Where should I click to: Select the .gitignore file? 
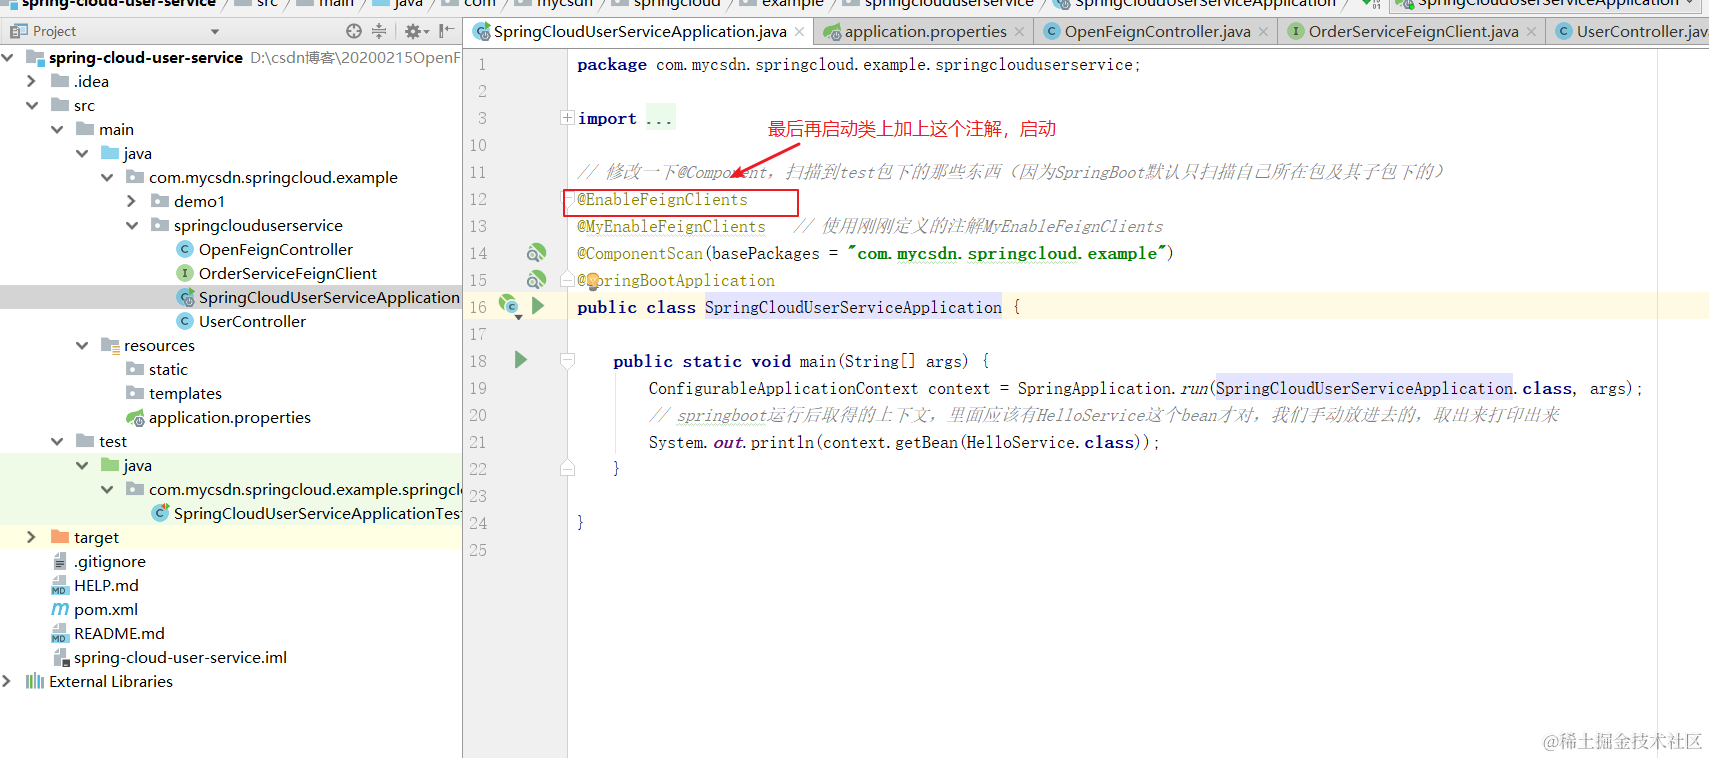109,561
